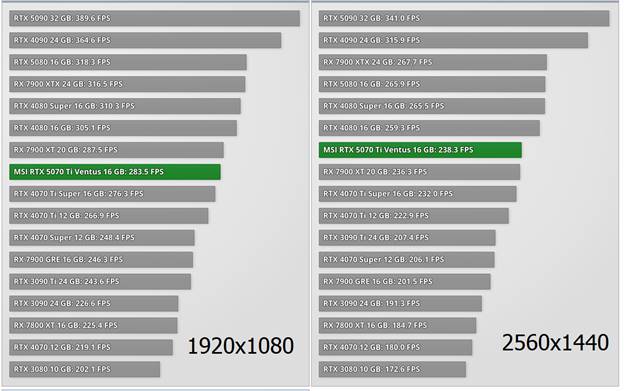The image size is (624, 391).
Task: Click the RTX 5090 389.6 FPS bar
Action: click(154, 18)
